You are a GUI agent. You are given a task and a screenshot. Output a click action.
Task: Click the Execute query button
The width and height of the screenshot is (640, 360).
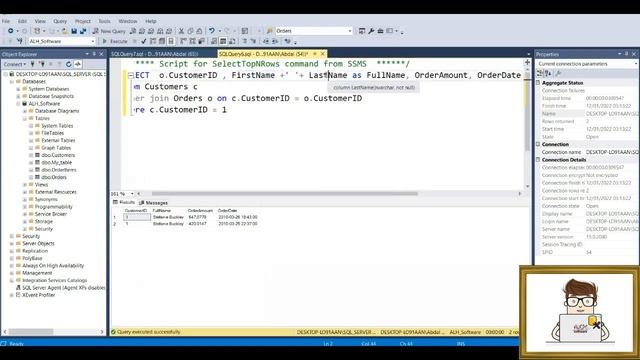(115, 41)
